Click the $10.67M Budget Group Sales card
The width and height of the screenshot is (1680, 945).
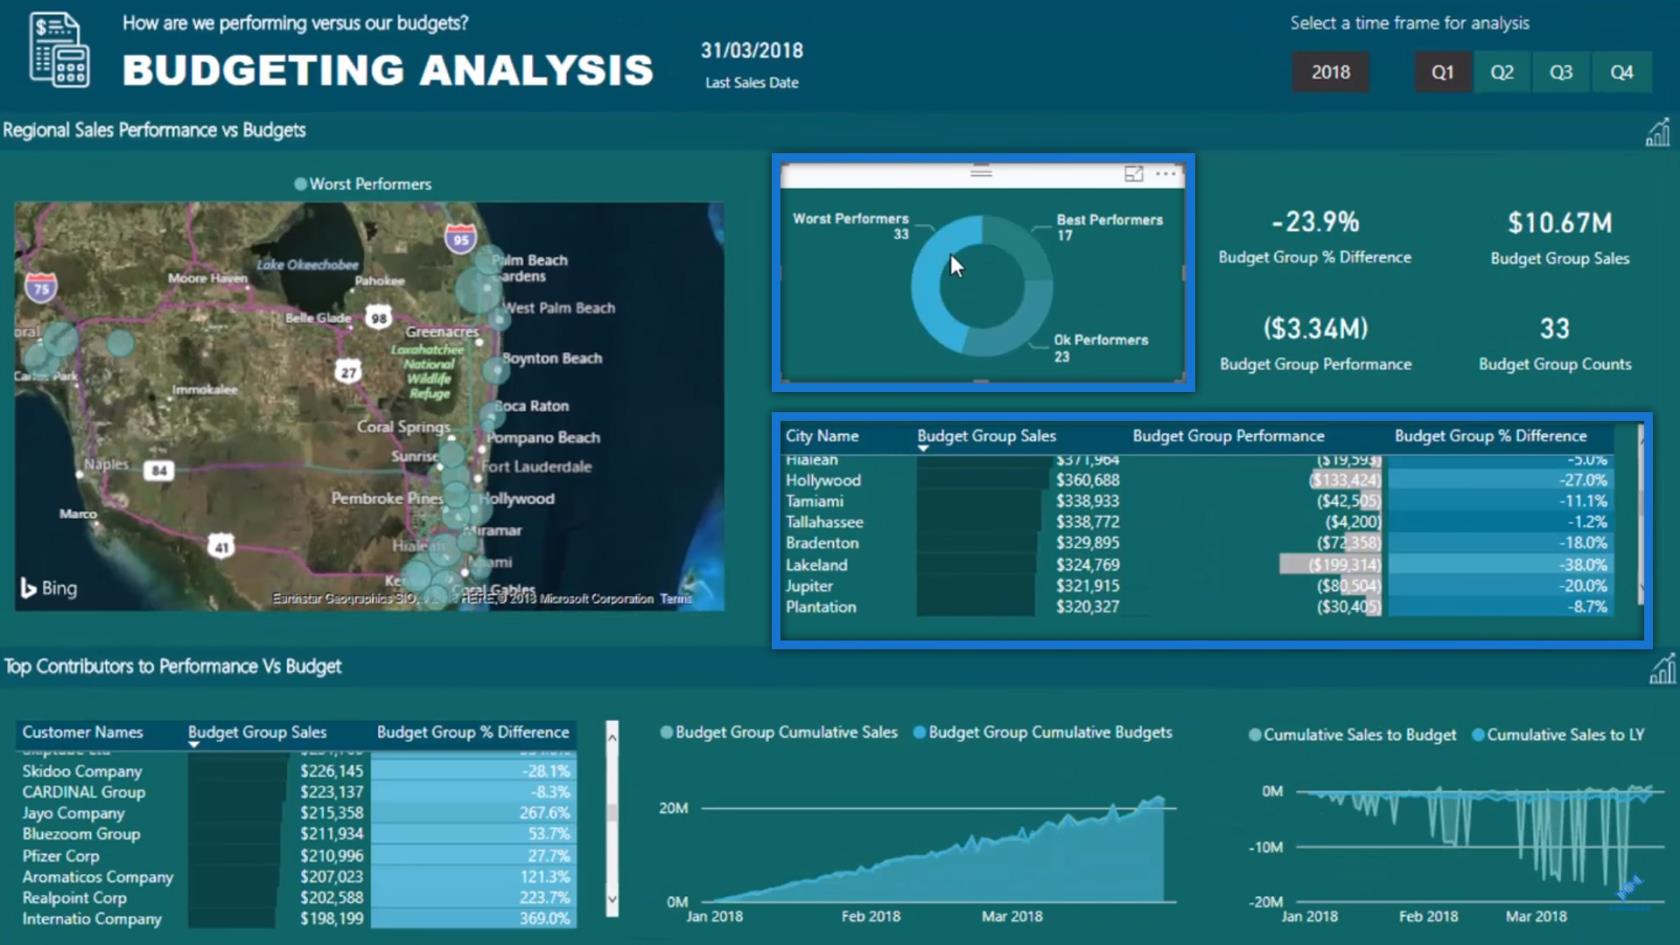[x=1560, y=238]
